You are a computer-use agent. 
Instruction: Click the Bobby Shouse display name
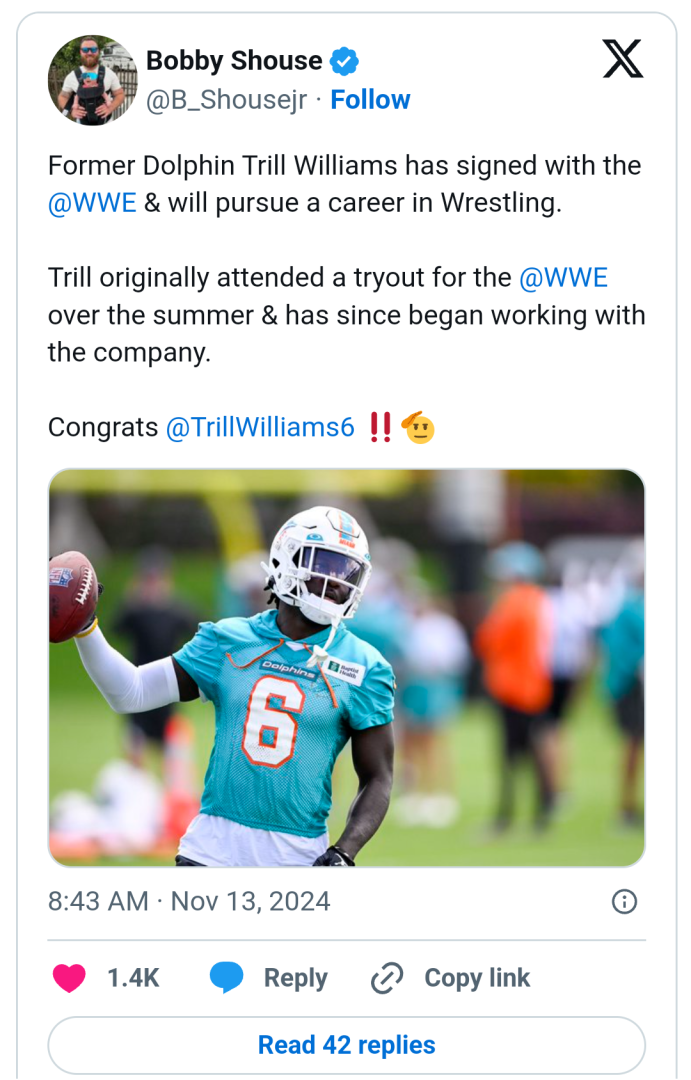click(x=234, y=61)
